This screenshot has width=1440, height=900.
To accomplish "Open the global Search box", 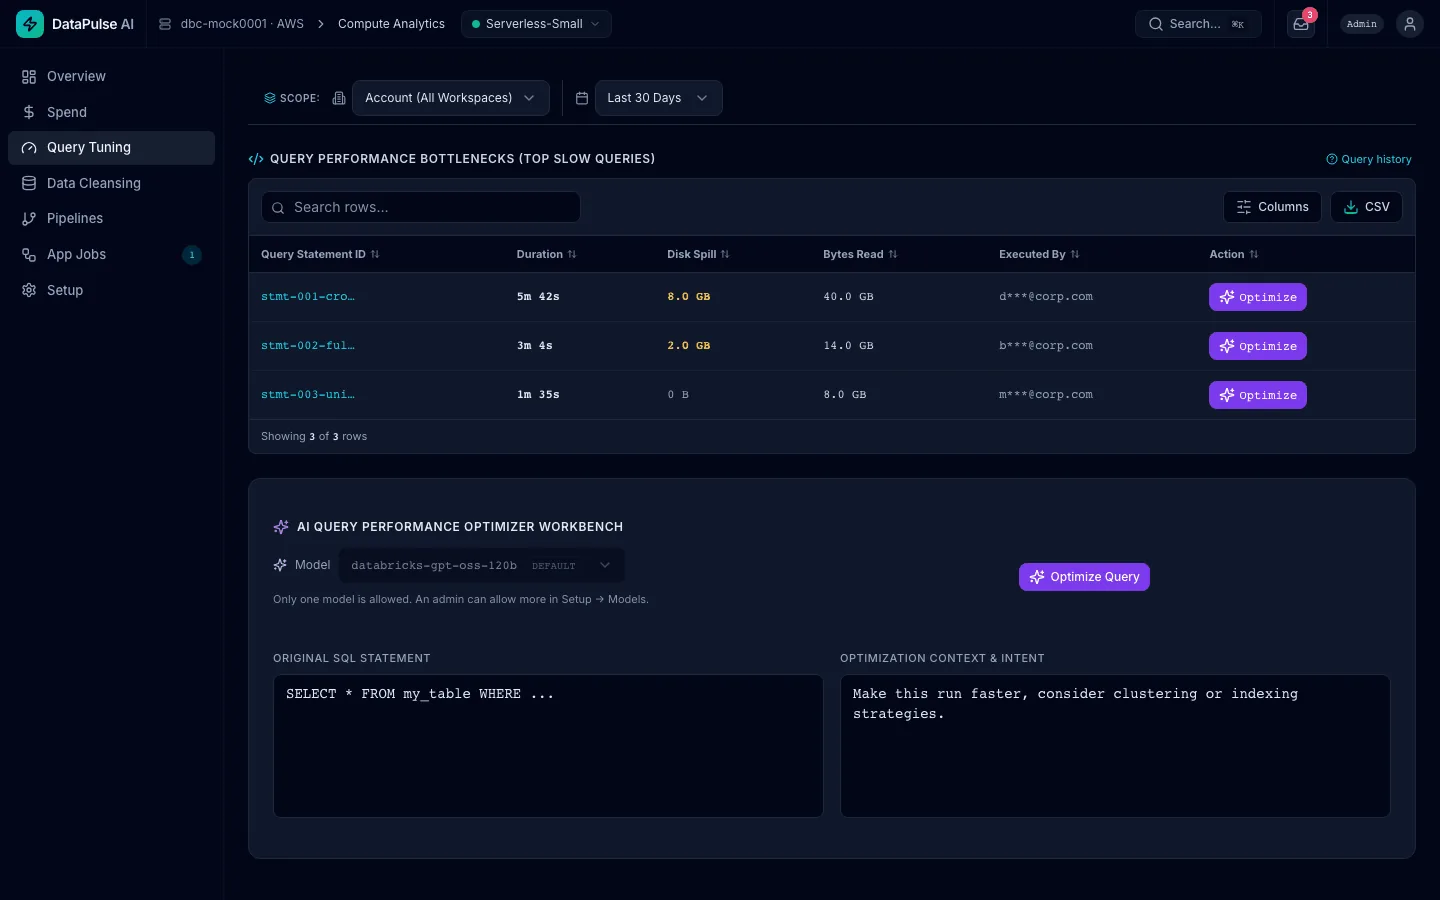I will 1198,24.
